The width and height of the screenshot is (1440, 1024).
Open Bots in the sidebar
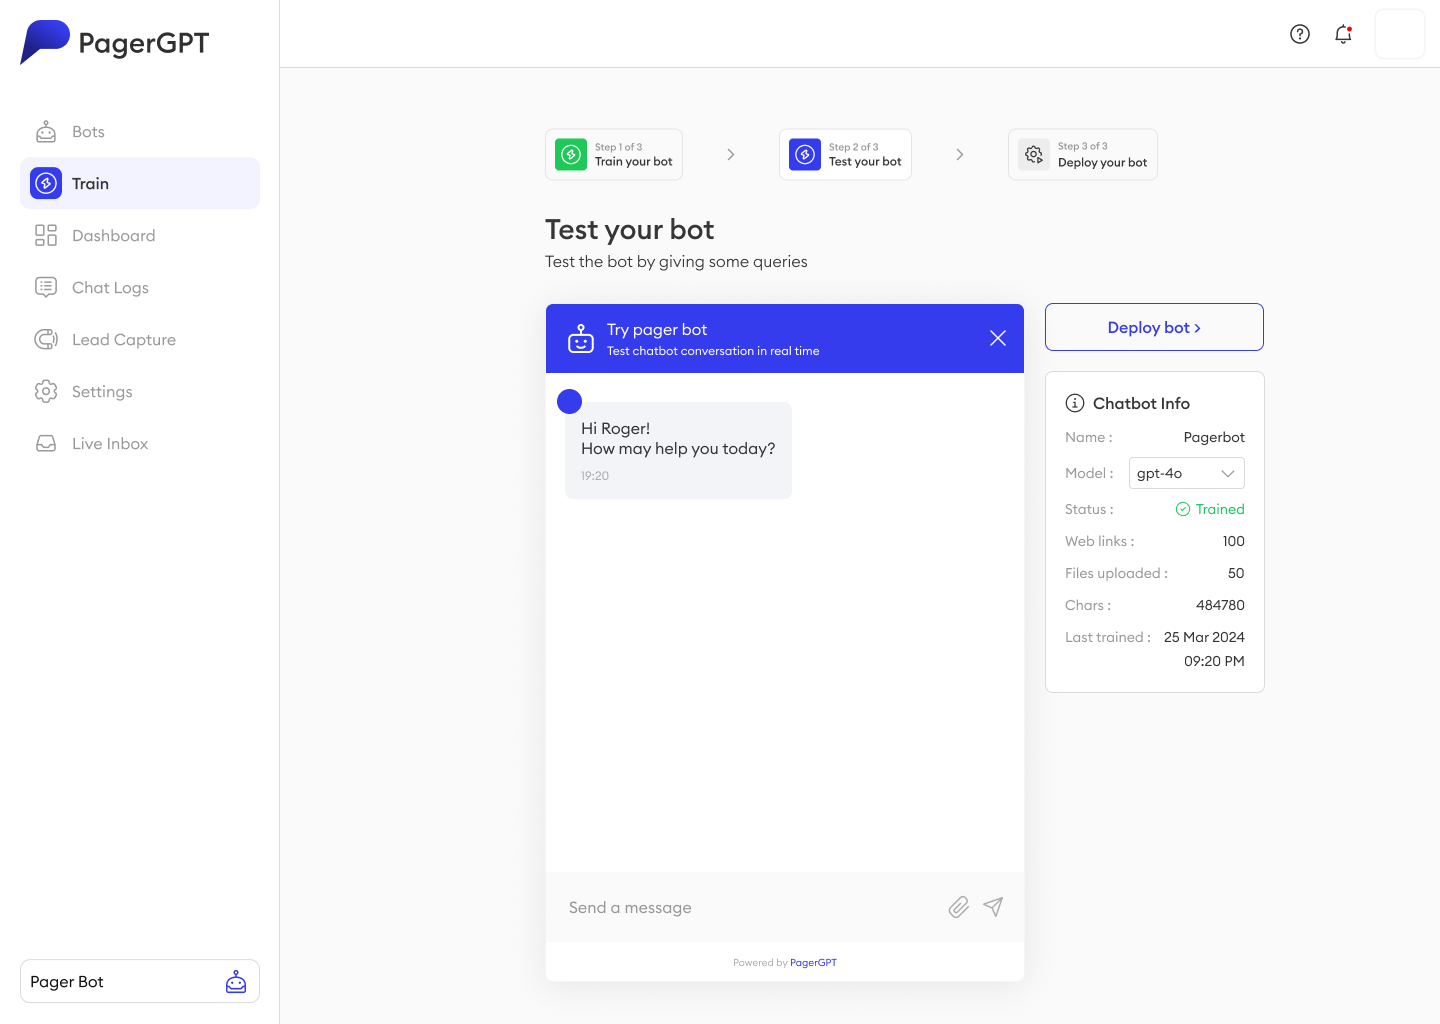point(140,132)
